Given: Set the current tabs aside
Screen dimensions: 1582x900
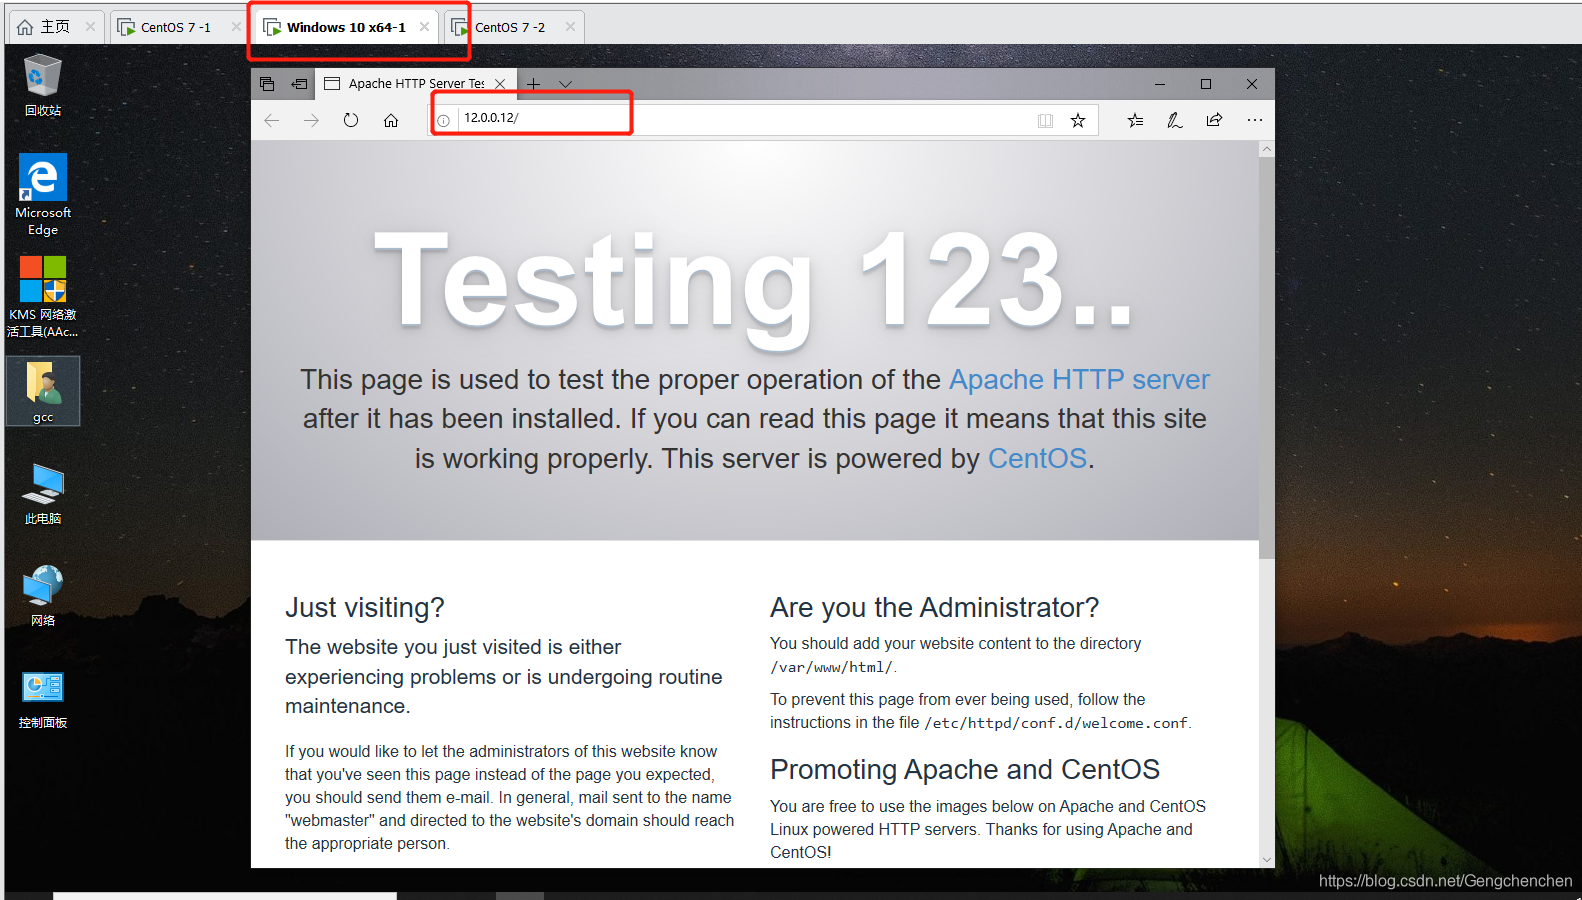Looking at the screenshot, I should (x=299, y=84).
